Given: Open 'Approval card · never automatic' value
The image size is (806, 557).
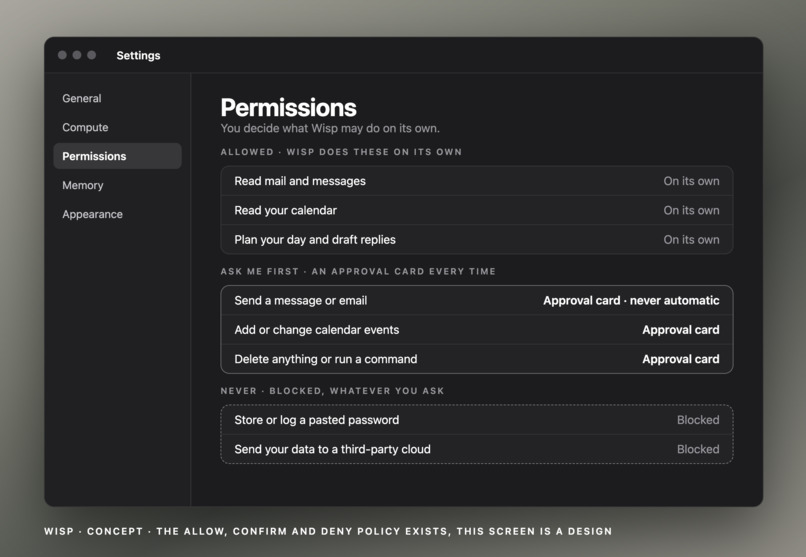Looking at the screenshot, I should [x=631, y=301].
